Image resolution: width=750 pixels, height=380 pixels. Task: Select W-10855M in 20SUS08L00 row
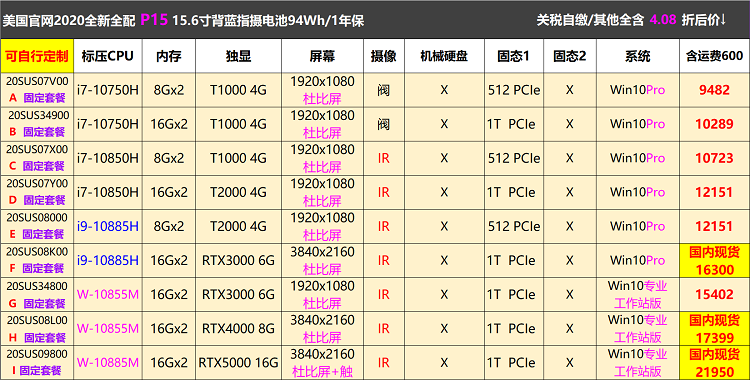[108, 329]
